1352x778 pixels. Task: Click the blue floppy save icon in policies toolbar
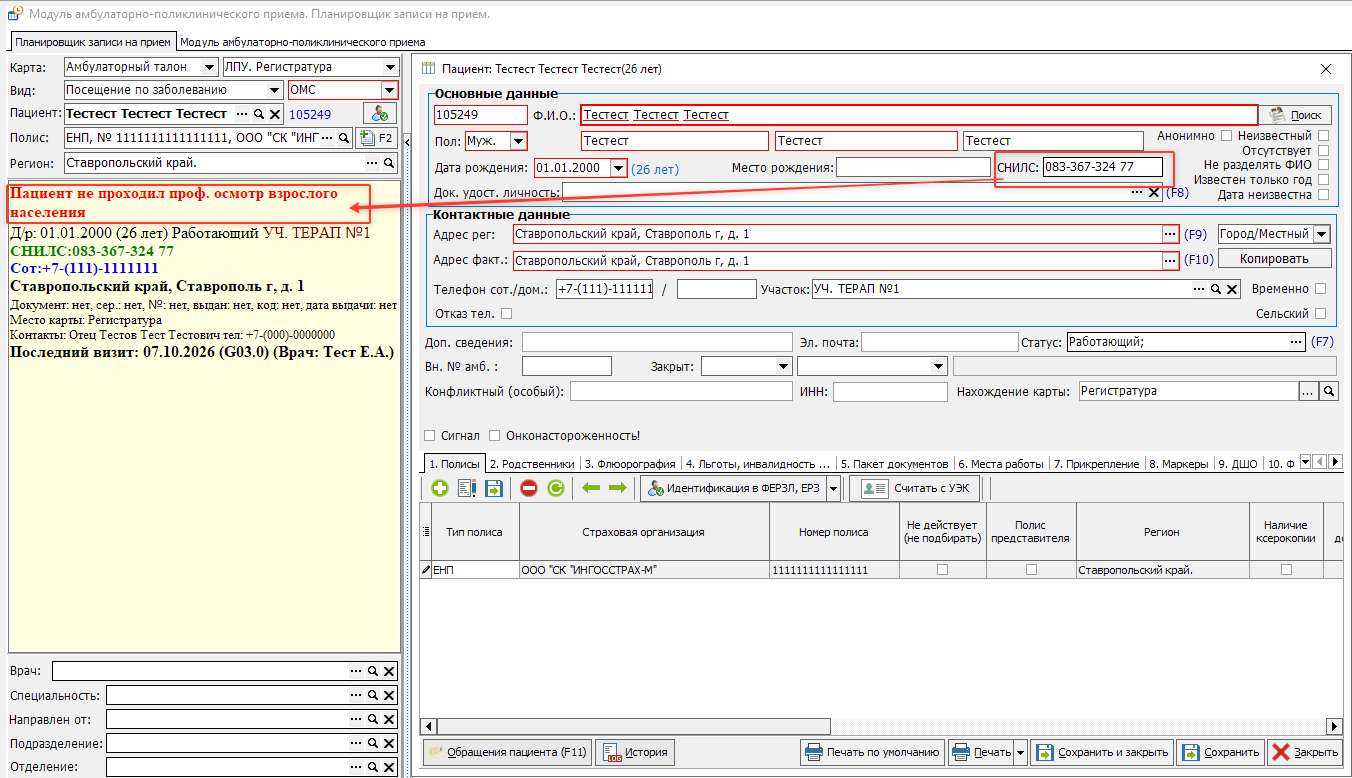(x=494, y=489)
